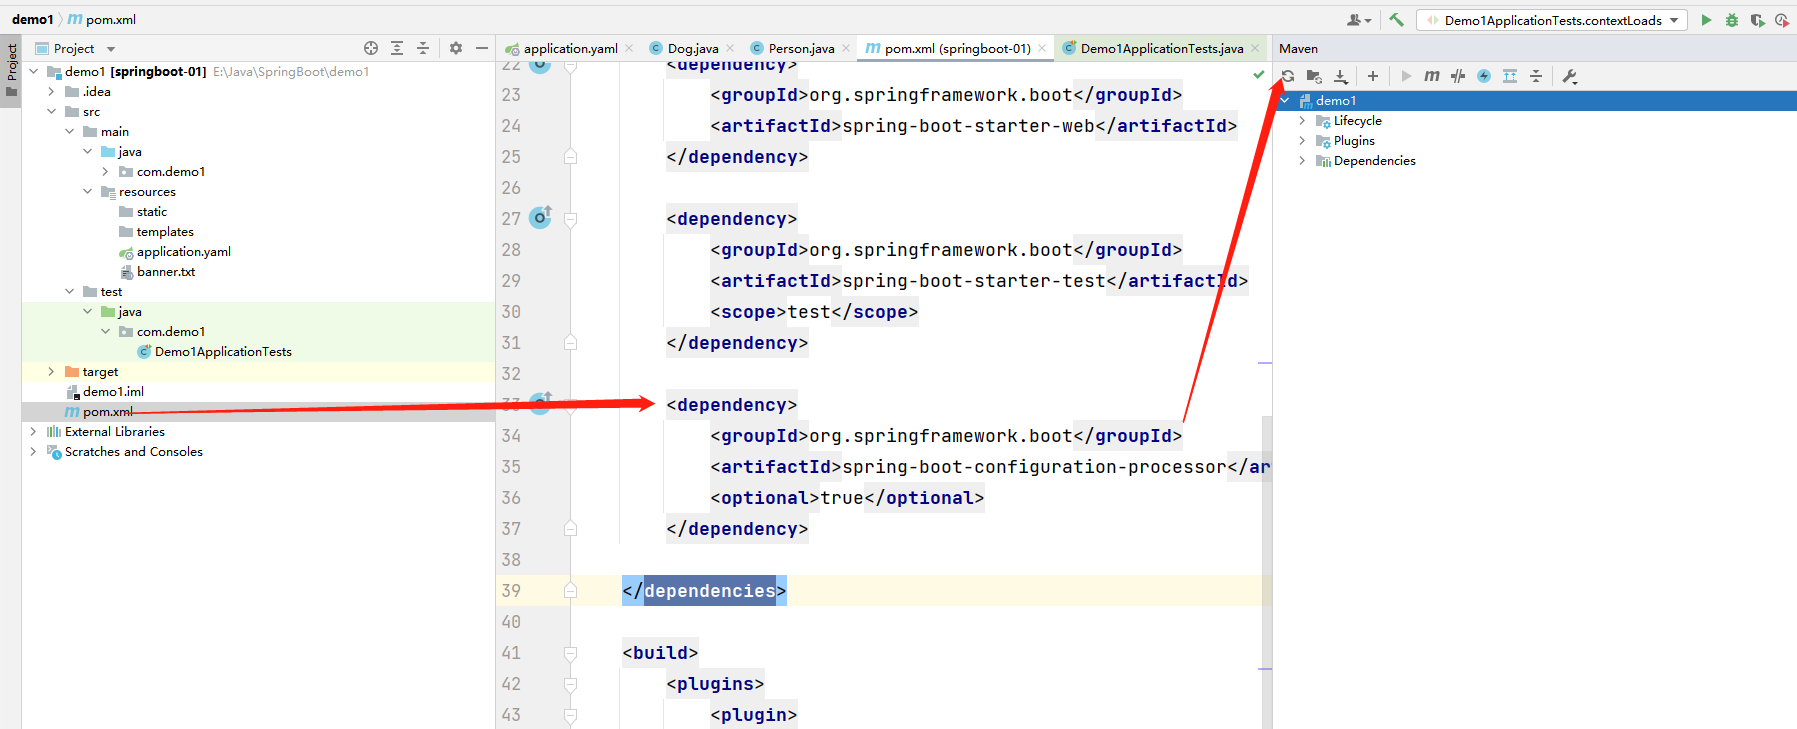The height and width of the screenshot is (729, 1797).
Task: Select Demo1ApplicationTests in Project tree
Action: pos(223,352)
